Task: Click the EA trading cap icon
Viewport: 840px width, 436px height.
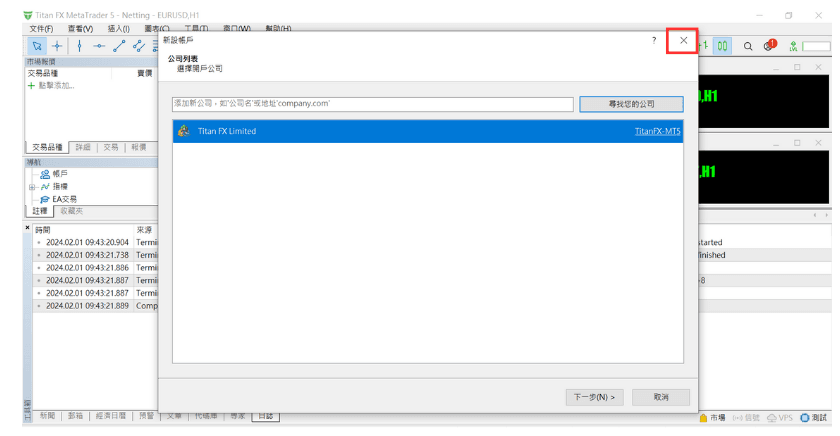Action: coord(45,199)
